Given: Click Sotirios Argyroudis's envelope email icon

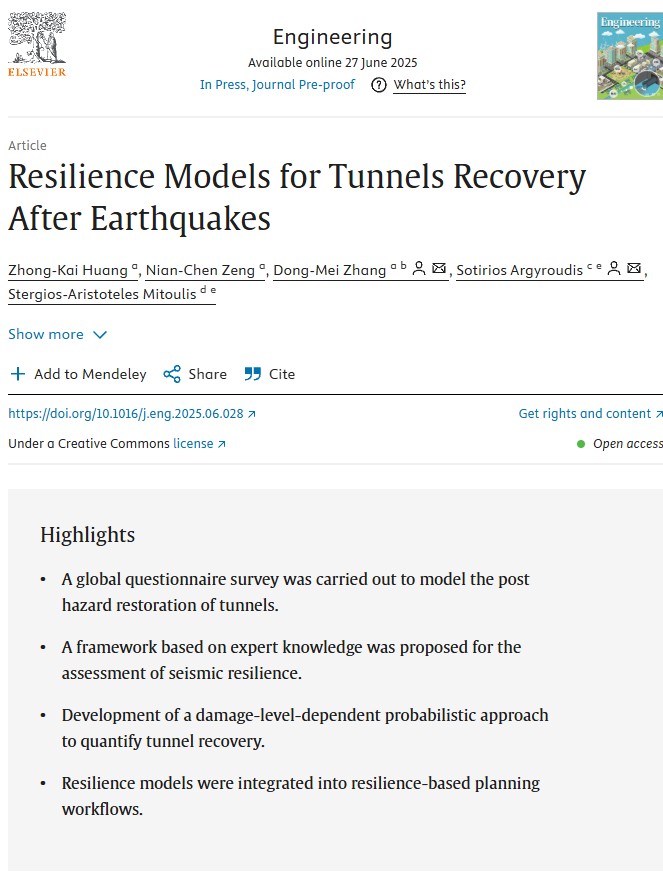Looking at the screenshot, I should (x=634, y=269).
